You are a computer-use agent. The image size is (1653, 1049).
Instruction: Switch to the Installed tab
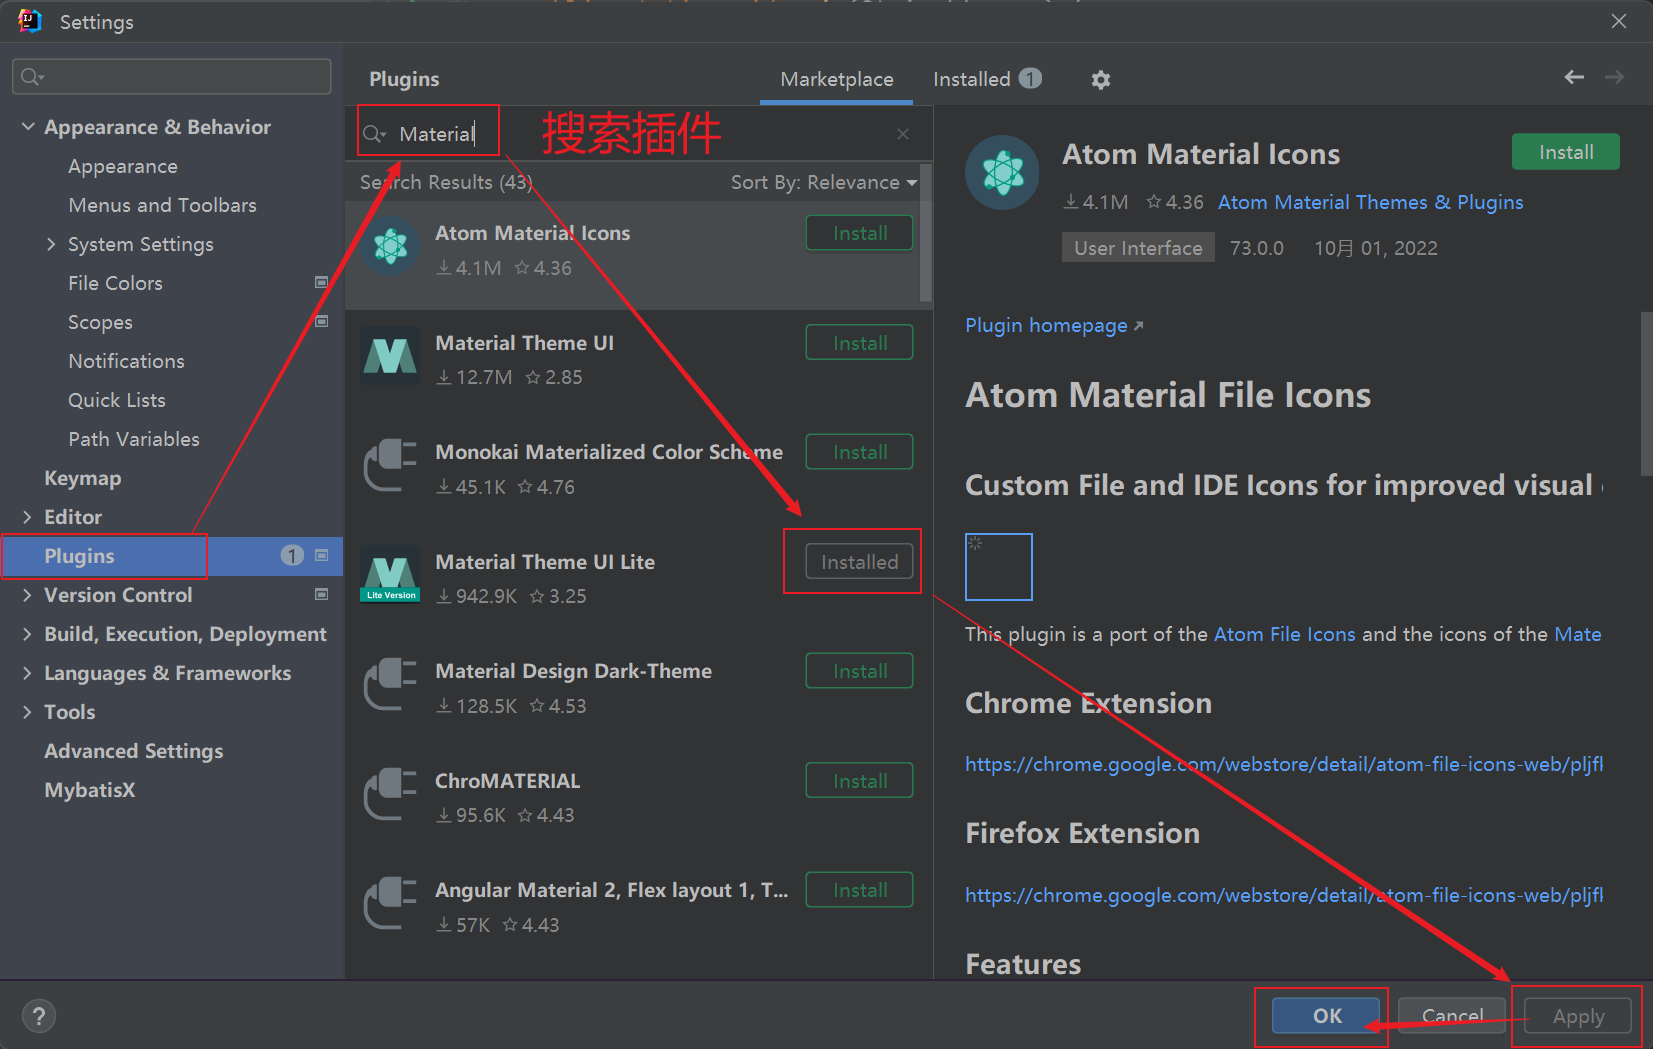tap(987, 79)
